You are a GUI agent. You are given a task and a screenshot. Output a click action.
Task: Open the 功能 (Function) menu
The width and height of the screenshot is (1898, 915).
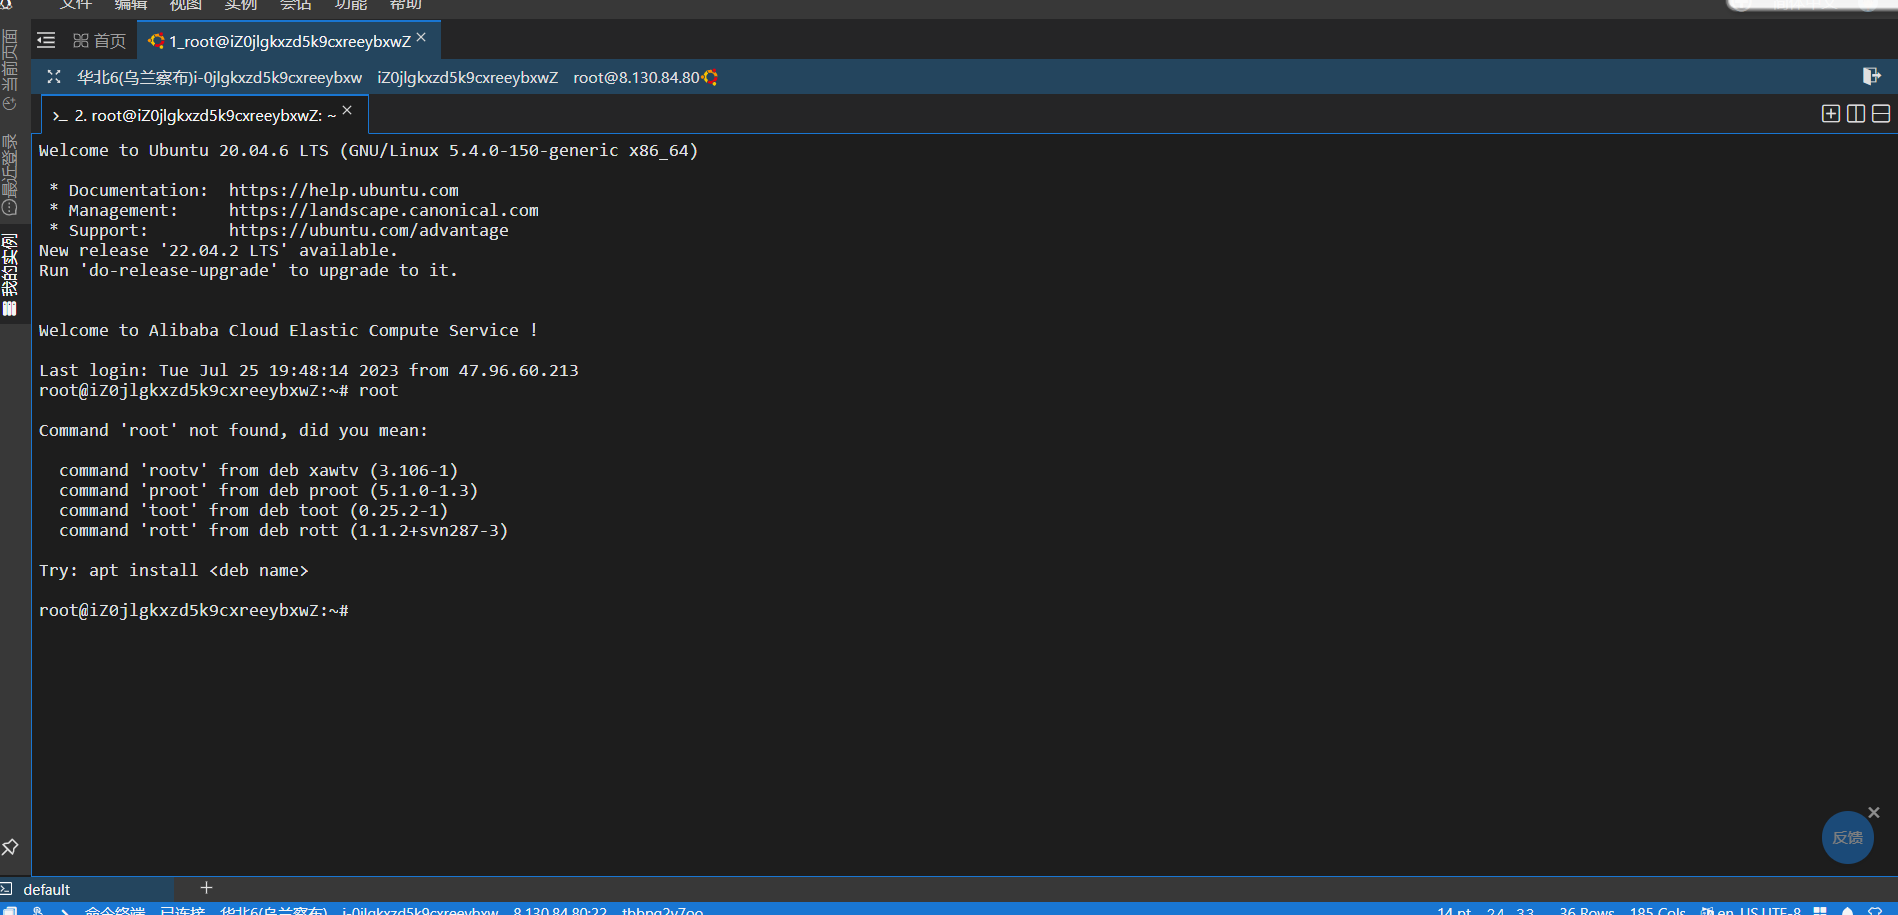tap(350, 5)
